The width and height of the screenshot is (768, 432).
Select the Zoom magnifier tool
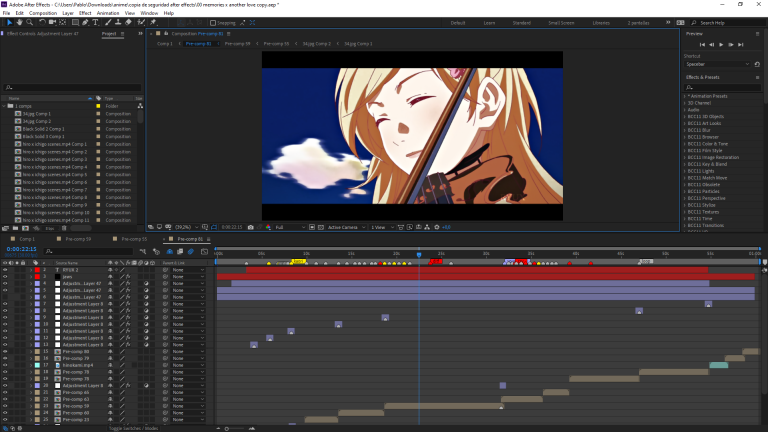[29, 23]
